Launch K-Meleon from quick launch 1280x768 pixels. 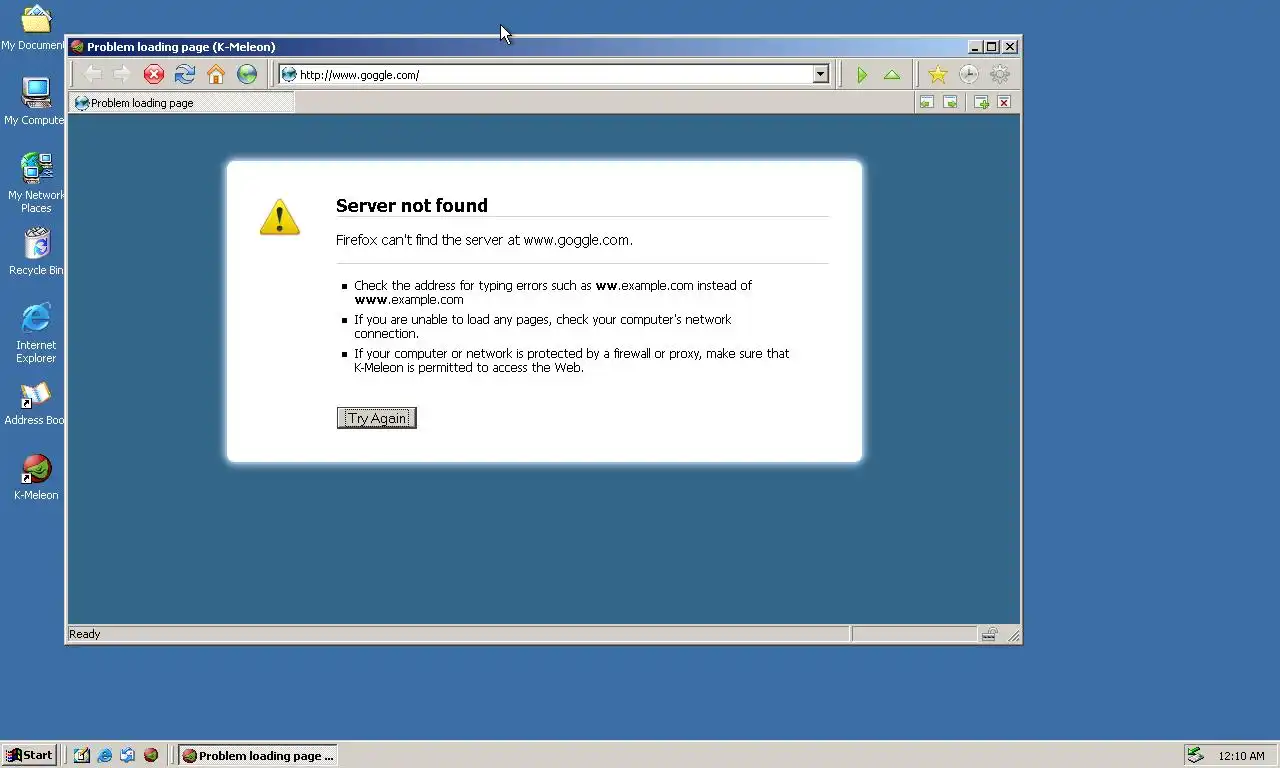pyautogui.click(x=151, y=755)
